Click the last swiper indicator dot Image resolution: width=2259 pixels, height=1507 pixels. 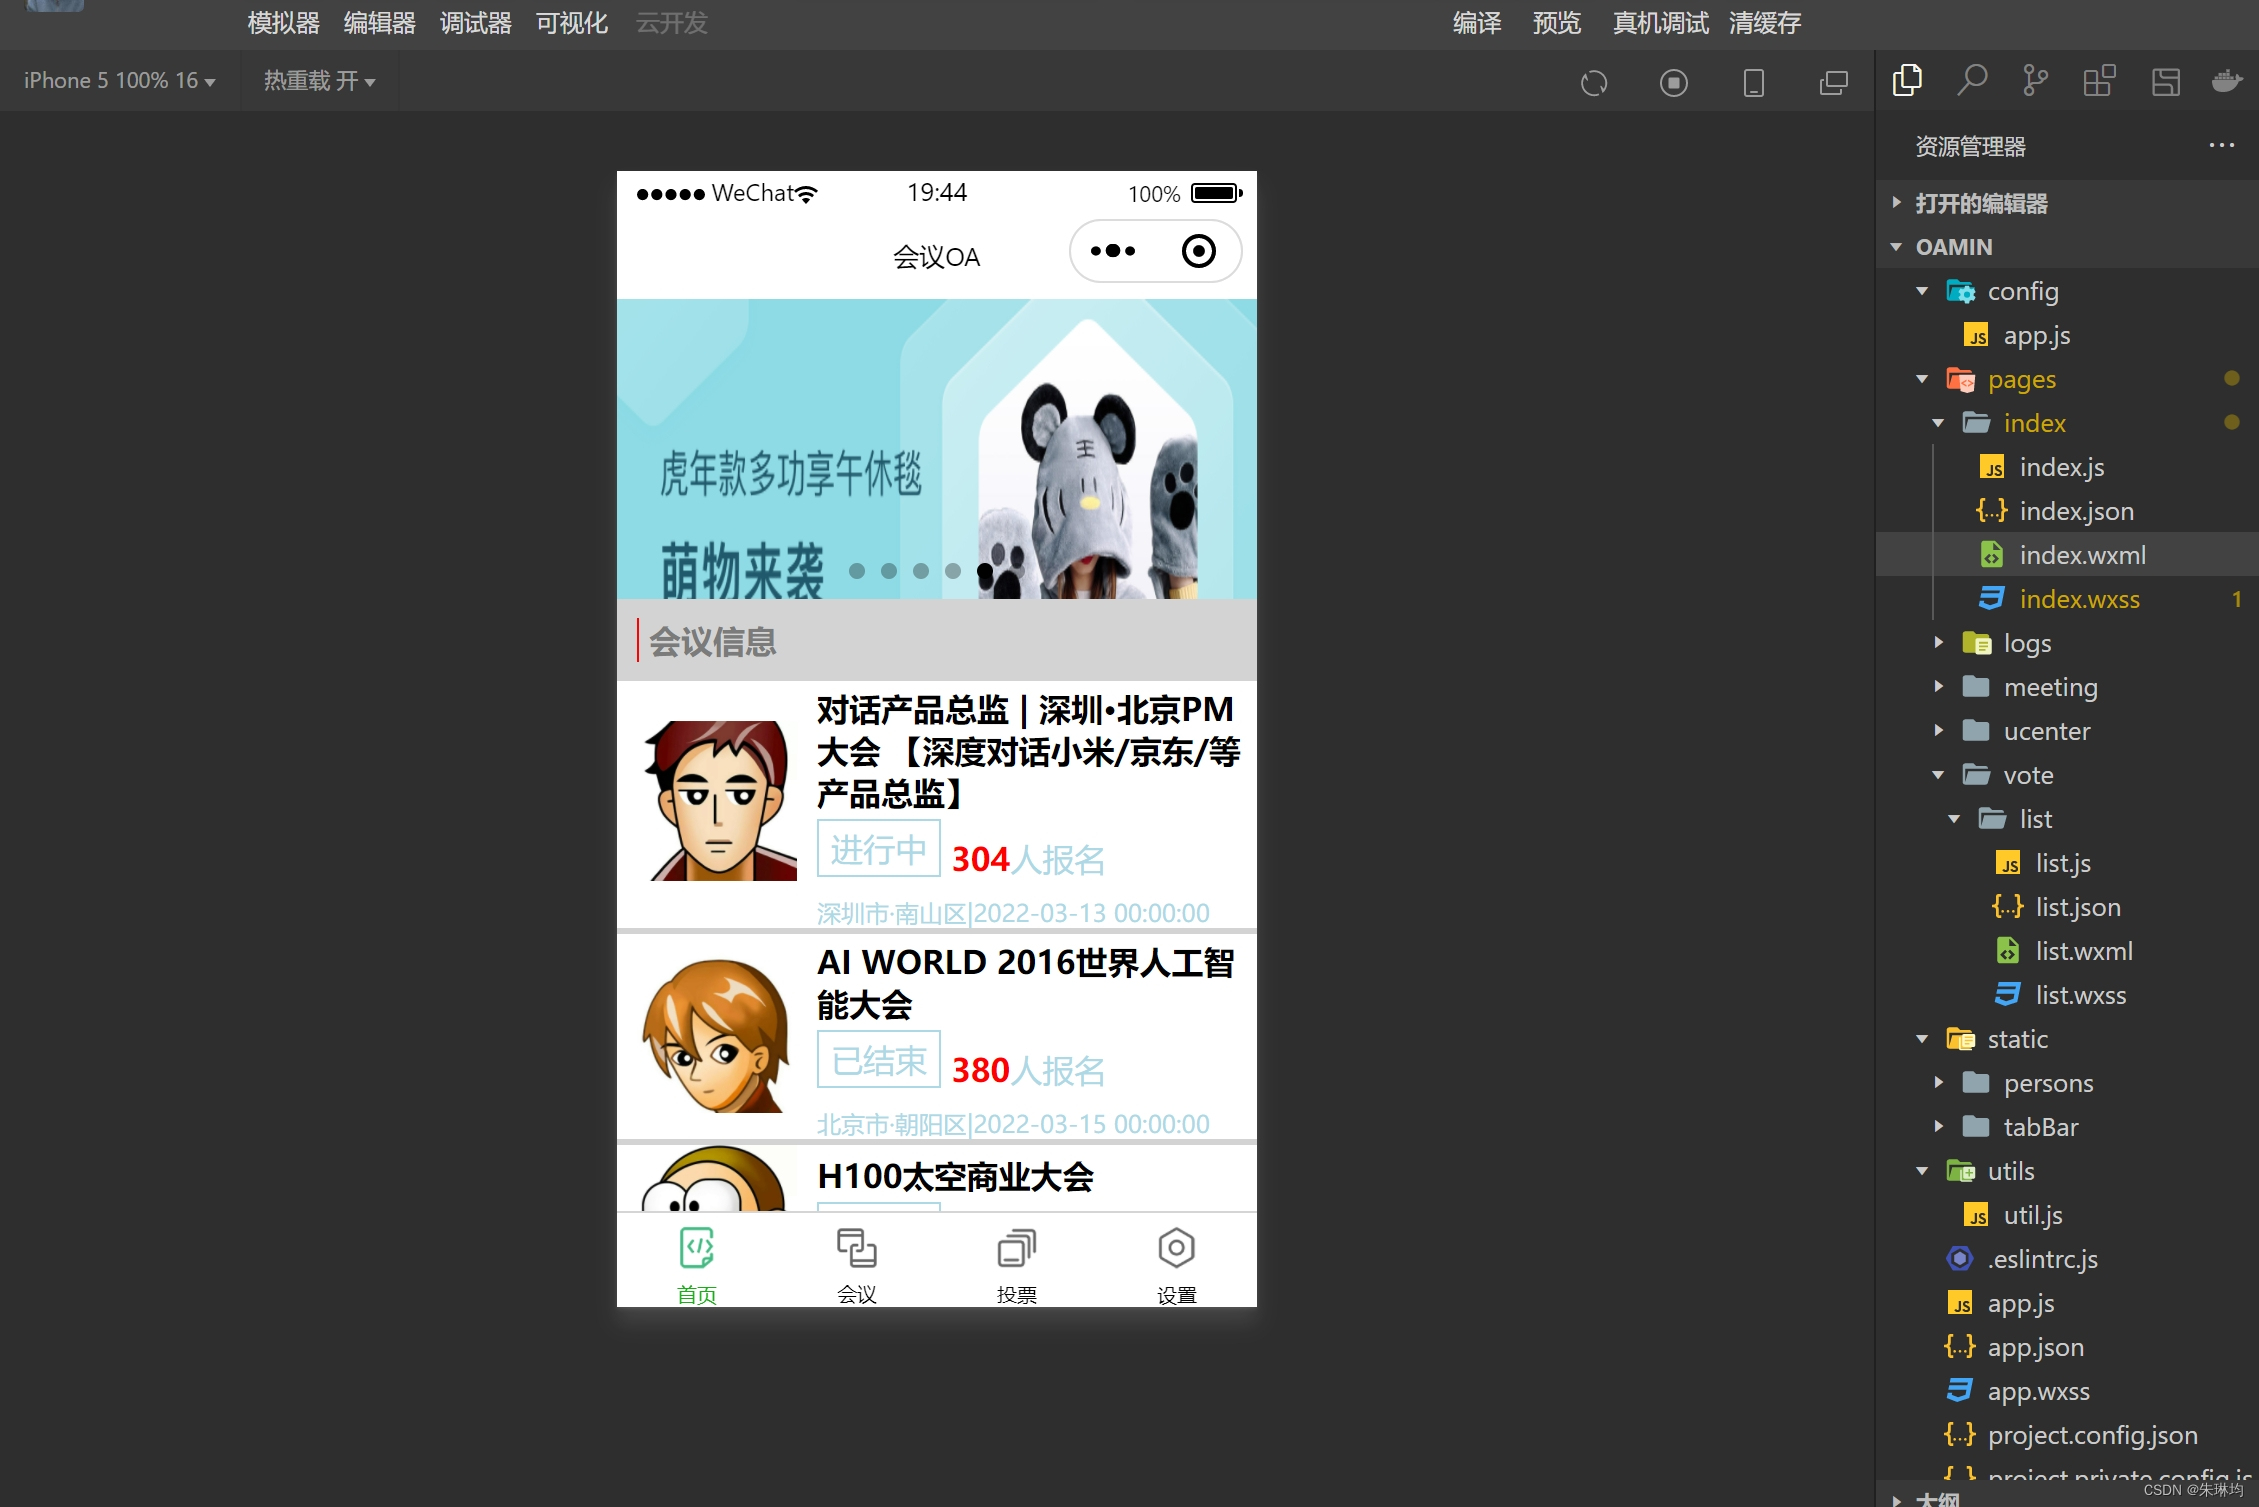(x=985, y=571)
